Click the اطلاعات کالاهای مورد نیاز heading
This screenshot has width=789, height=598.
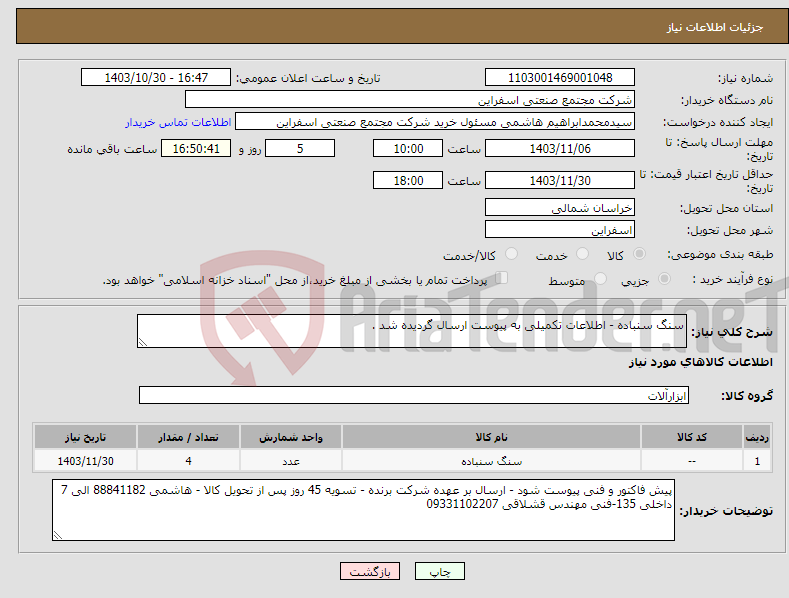click(700, 362)
